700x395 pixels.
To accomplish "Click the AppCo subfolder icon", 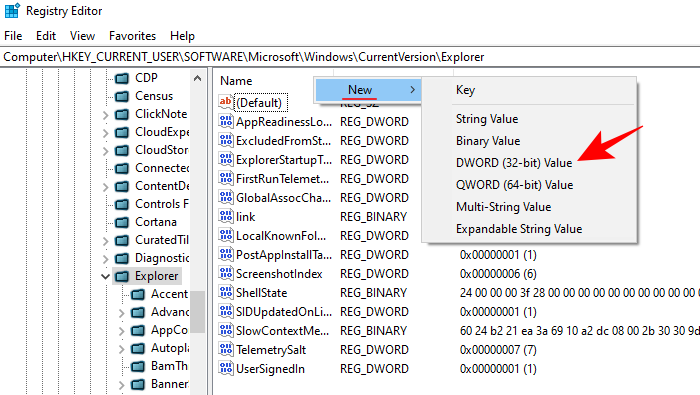I will coord(138,330).
